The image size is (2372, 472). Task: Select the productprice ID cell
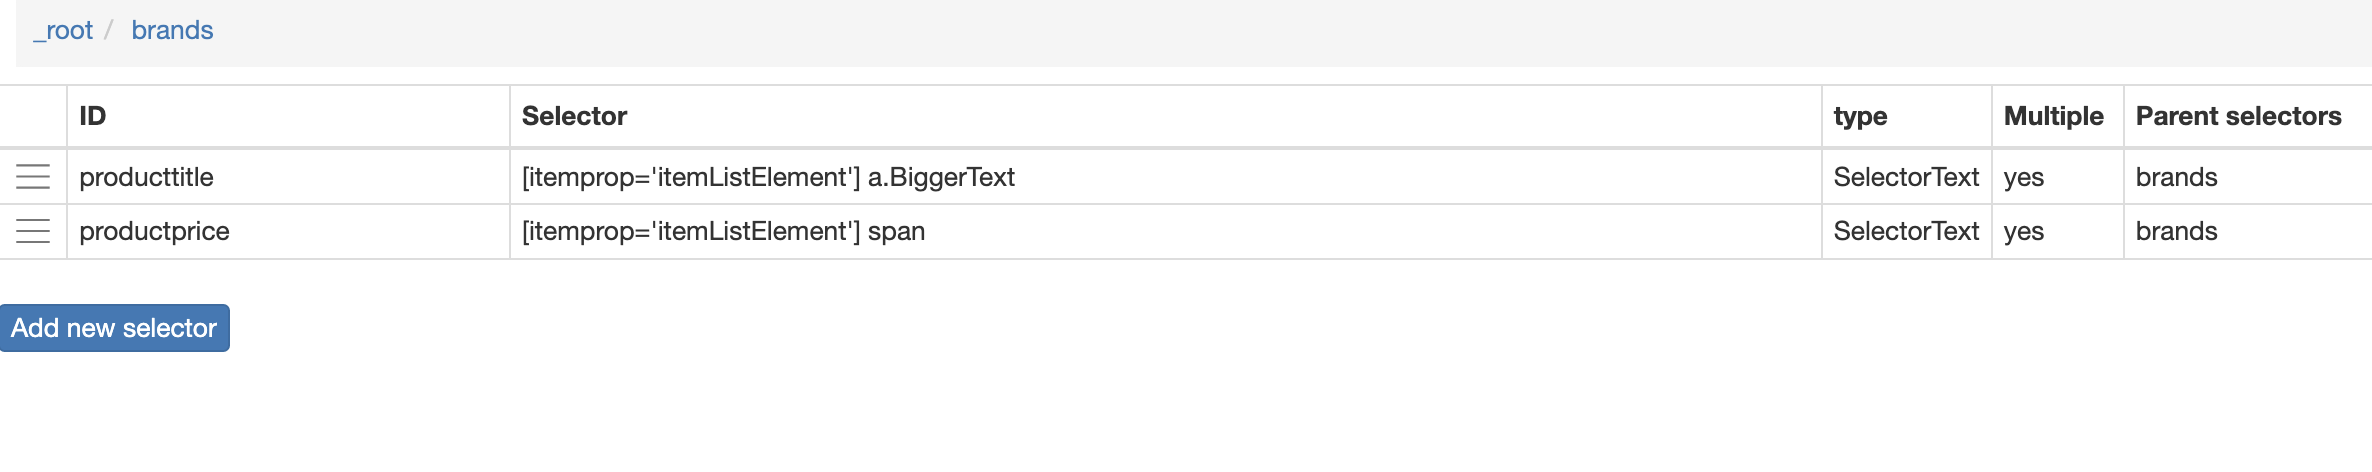[288, 231]
